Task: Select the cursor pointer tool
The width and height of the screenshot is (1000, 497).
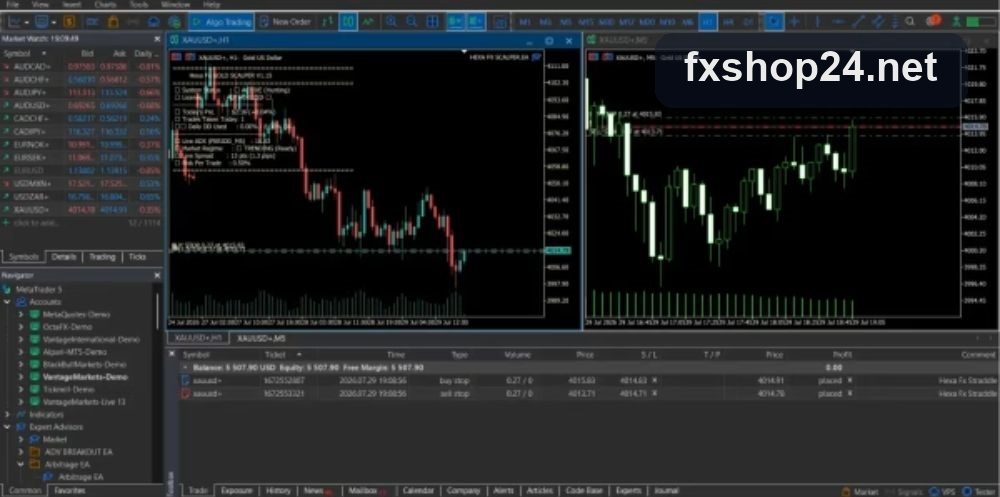Action: tap(774, 22)
